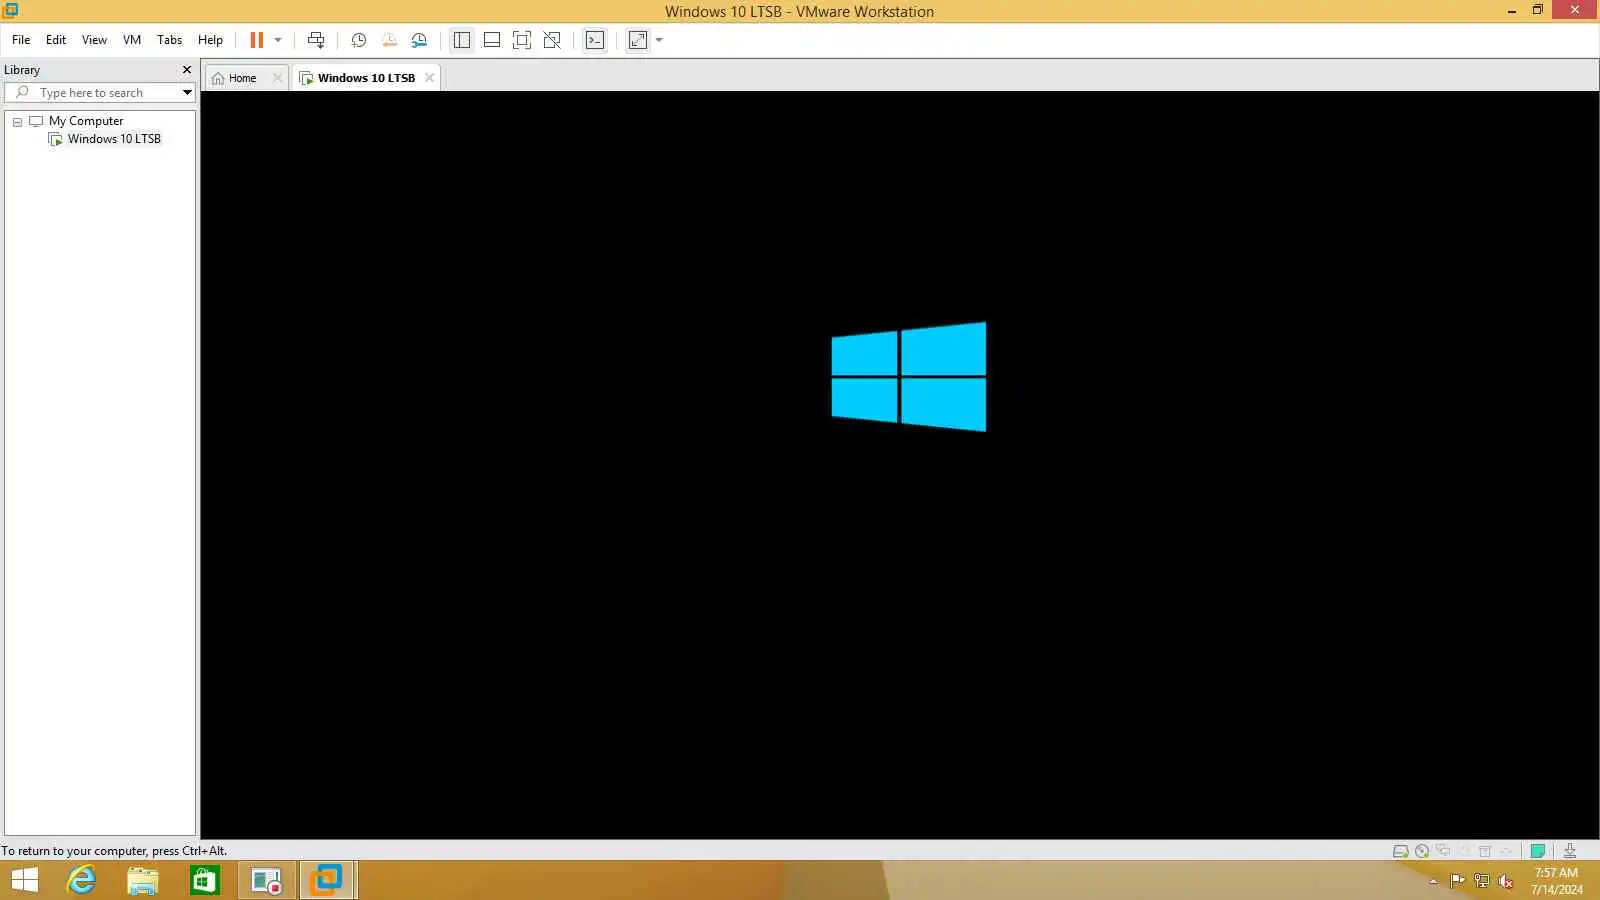Select Windows 10 LTSB in Library tree

tap(114, 139)
